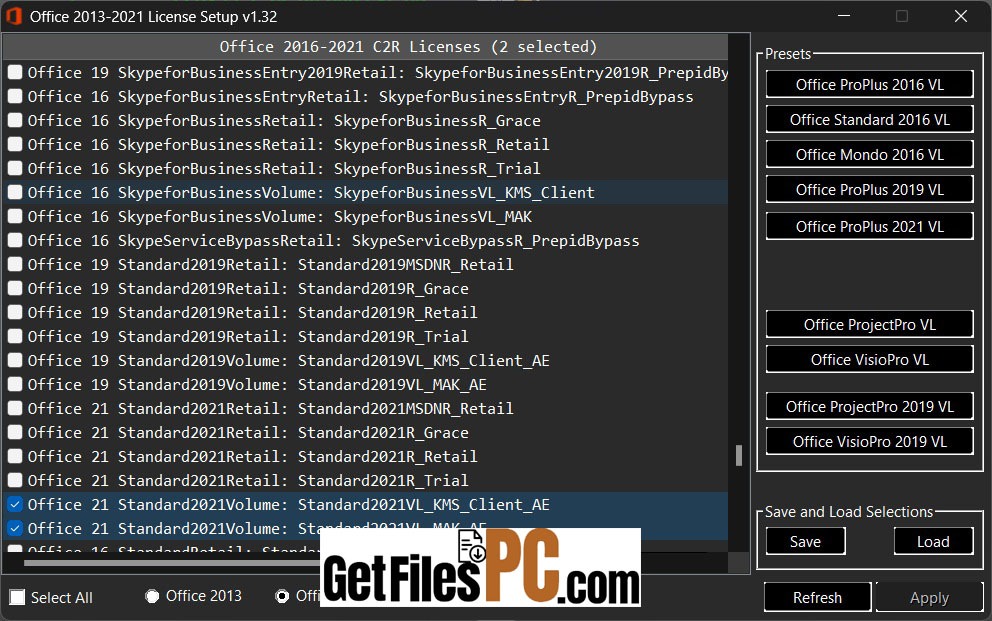Choose the Office ProPlus 2019 VL preset

(x=869, y=190)
